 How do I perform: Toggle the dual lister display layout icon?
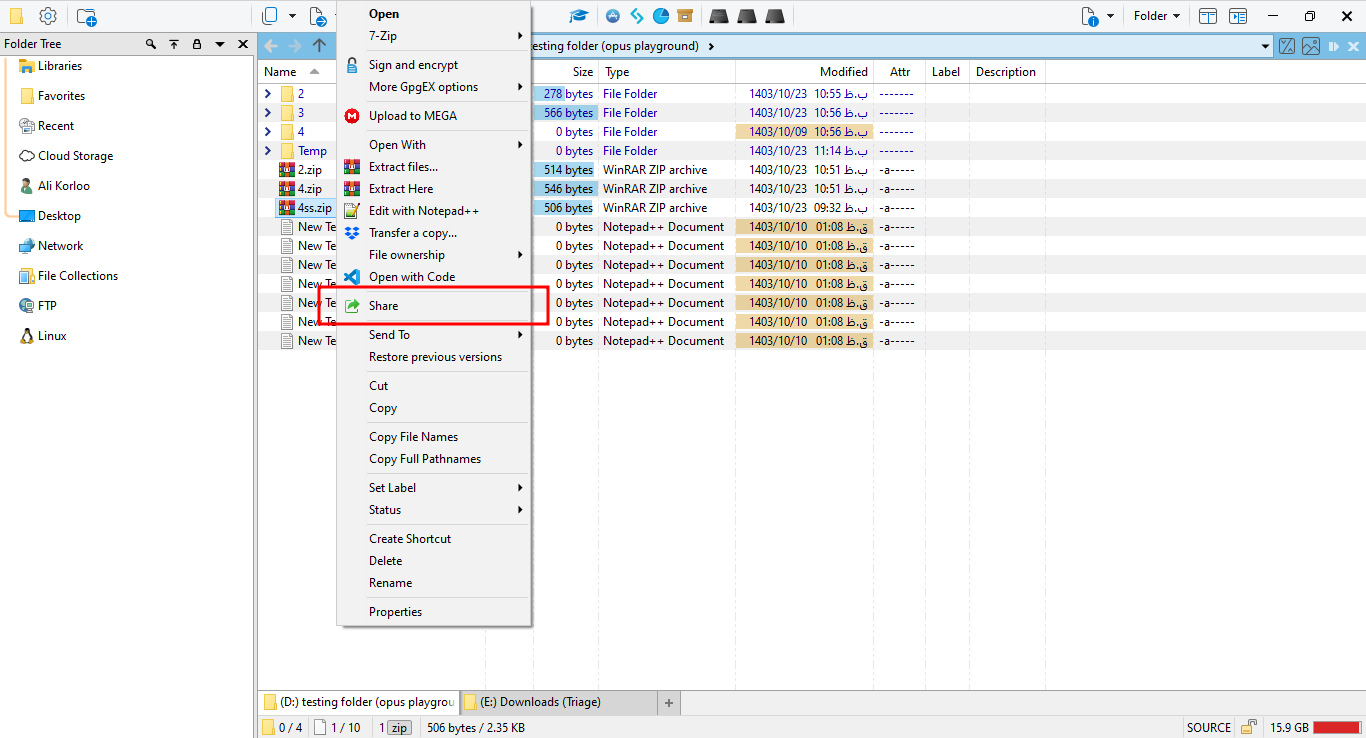[1208, 16]
